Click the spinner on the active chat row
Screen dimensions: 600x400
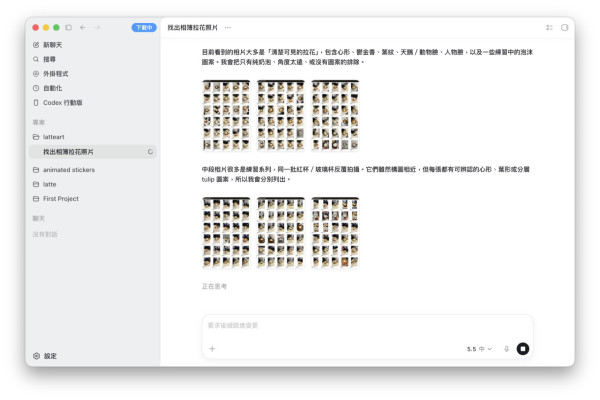[150, 152]
